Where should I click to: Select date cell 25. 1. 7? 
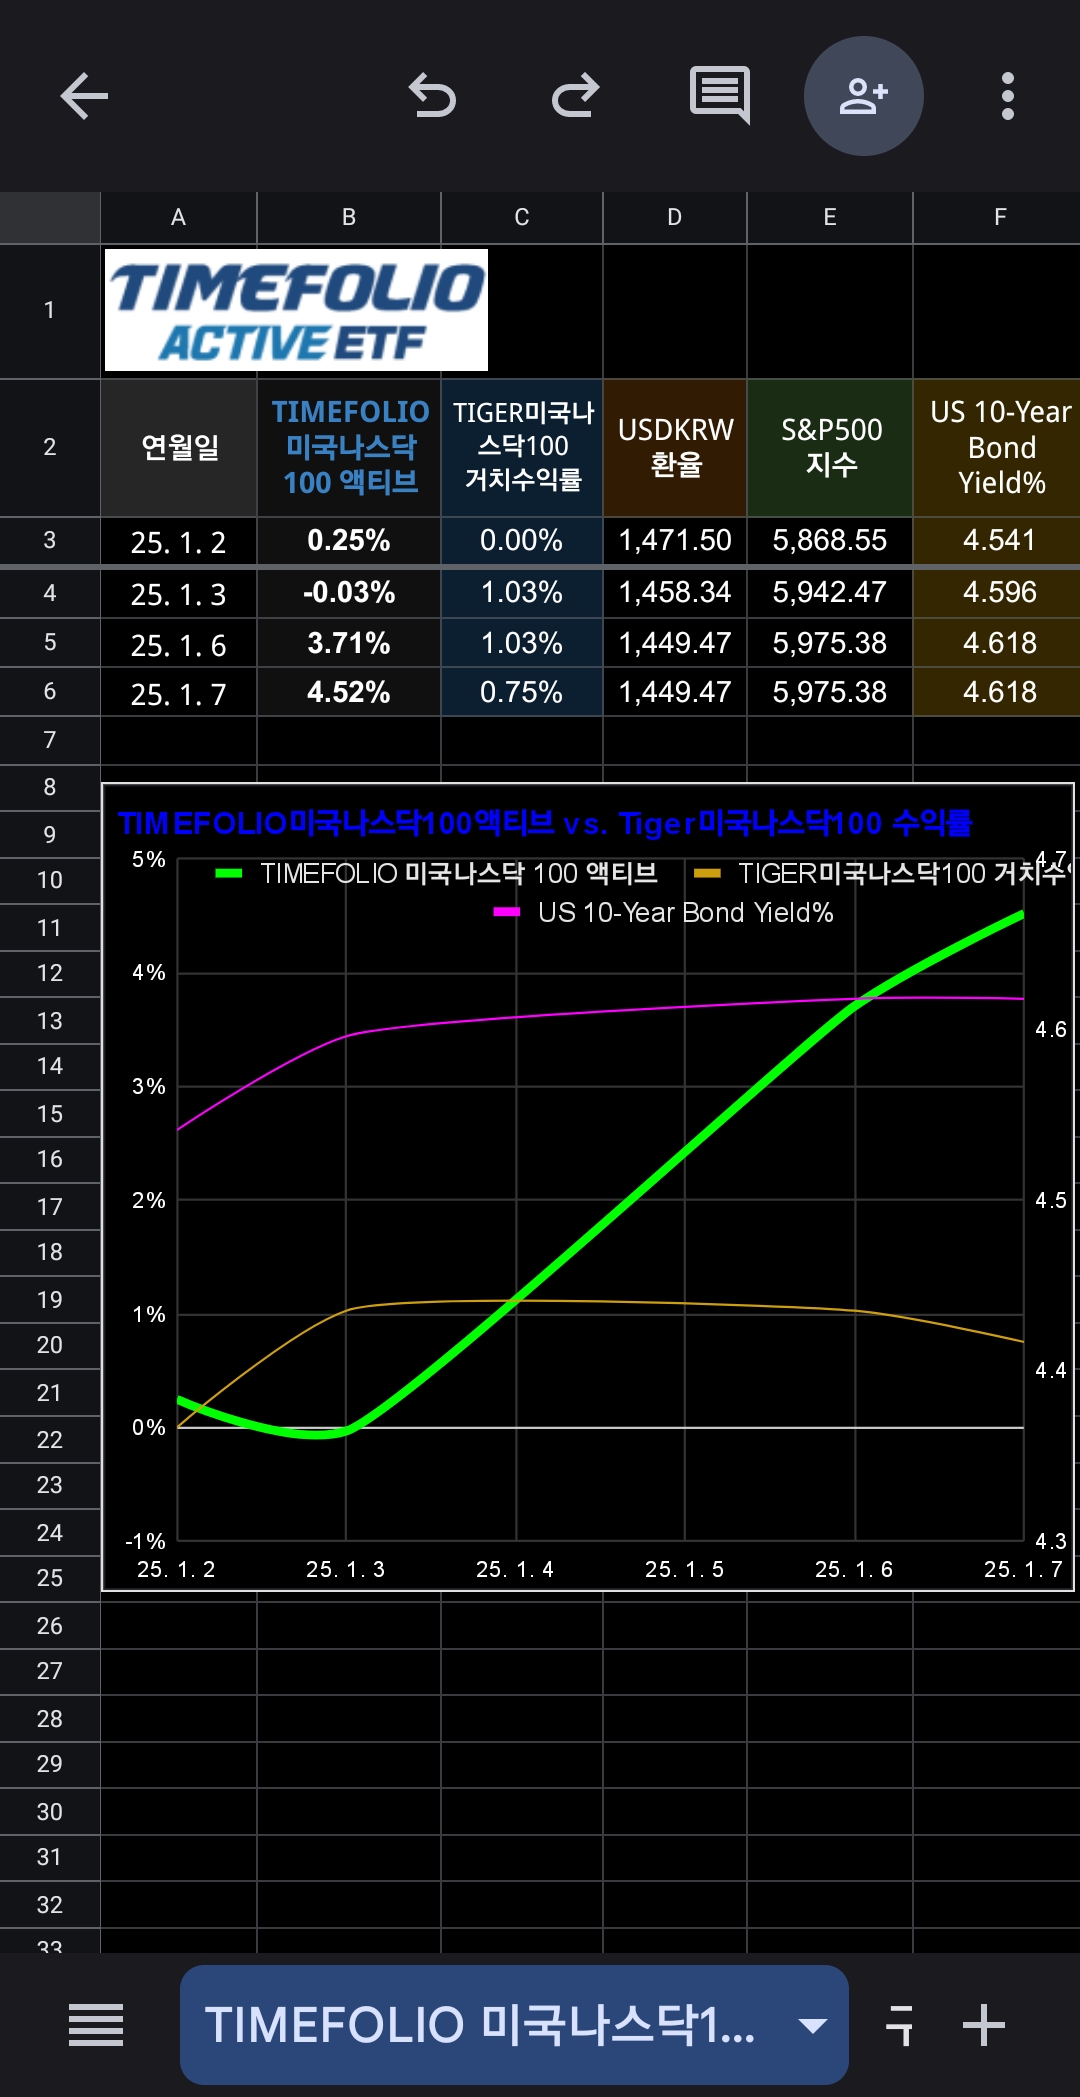coord(179,692)
